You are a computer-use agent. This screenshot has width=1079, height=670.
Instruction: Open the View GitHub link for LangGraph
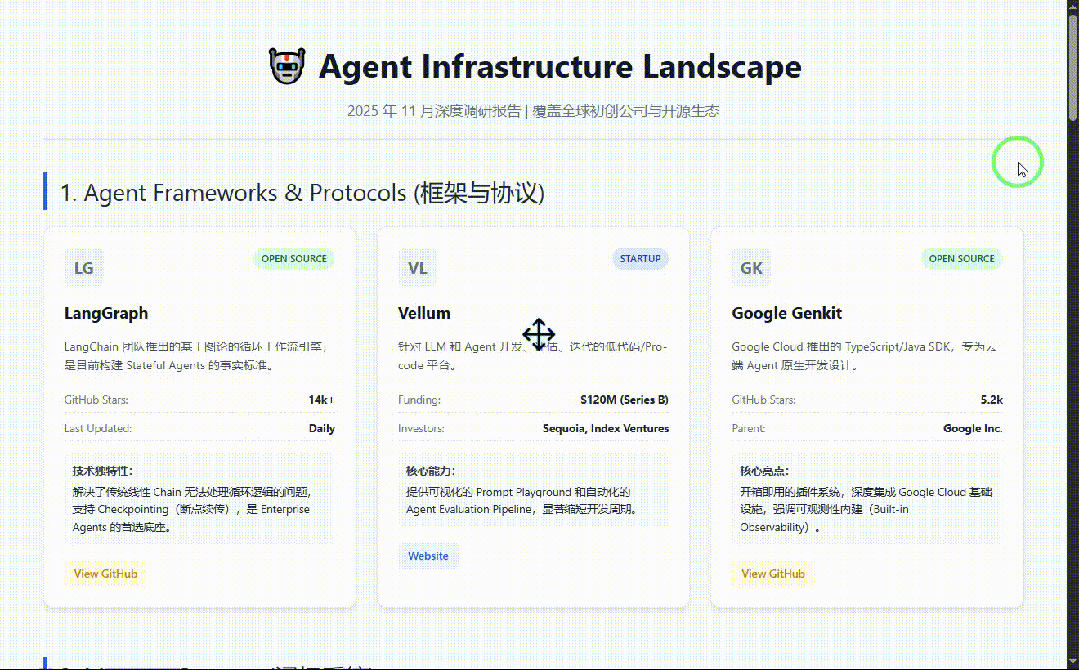click(x=105, y=574)
